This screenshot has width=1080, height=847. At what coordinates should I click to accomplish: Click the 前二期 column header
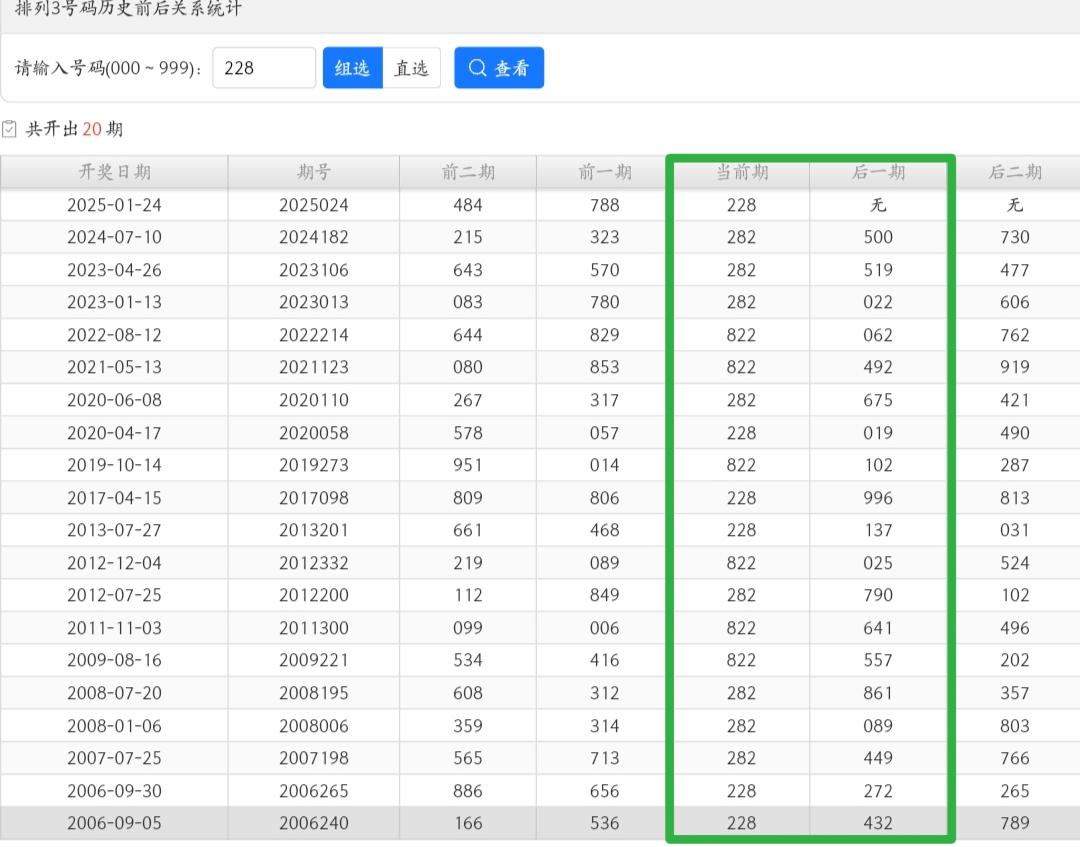pos(467,172)
